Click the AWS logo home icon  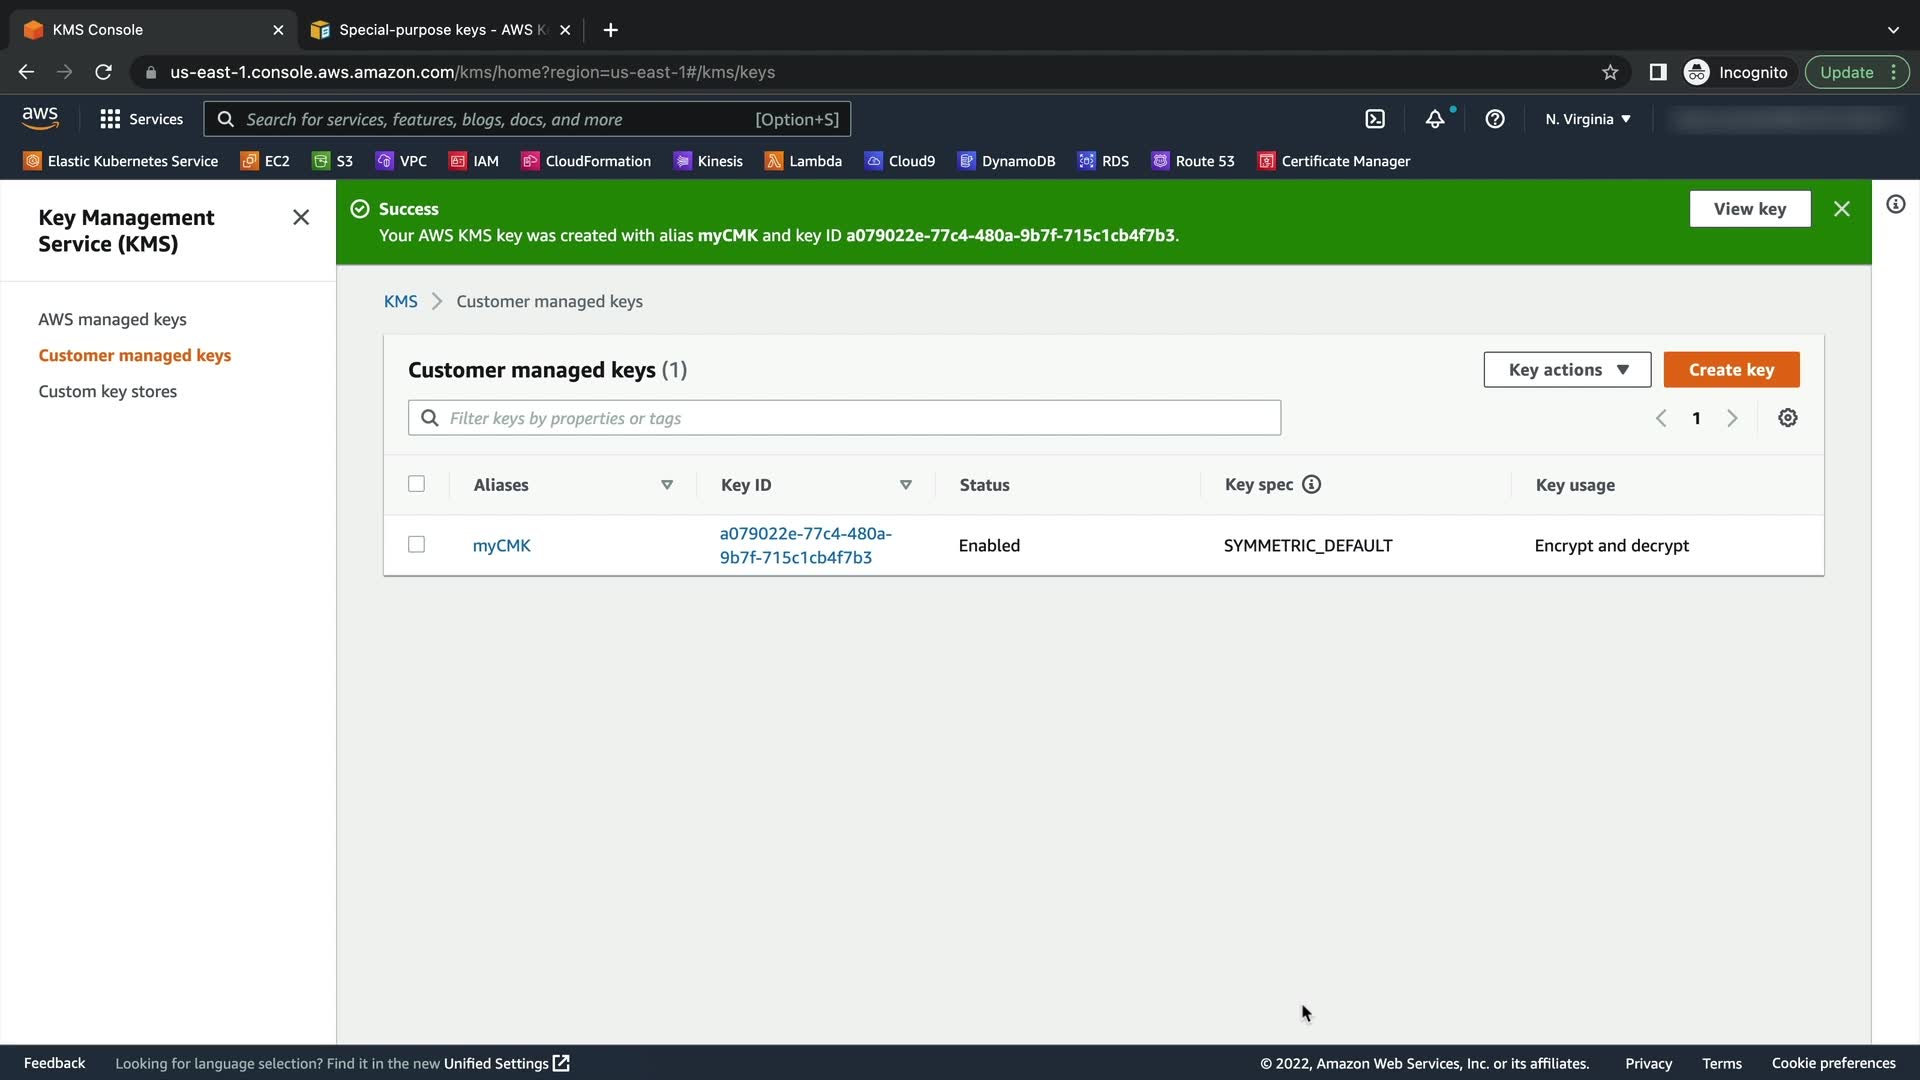click(40, 118)
